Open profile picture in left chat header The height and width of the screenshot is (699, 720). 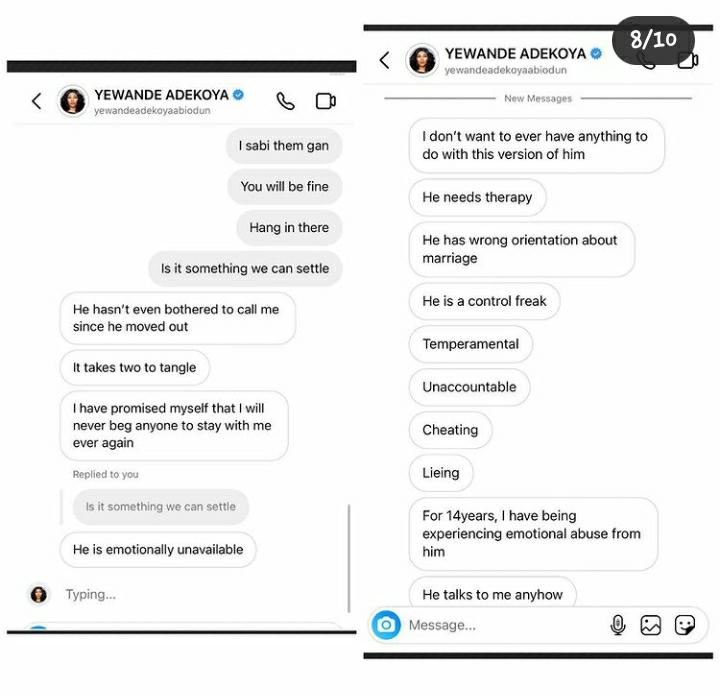point(73,101)
